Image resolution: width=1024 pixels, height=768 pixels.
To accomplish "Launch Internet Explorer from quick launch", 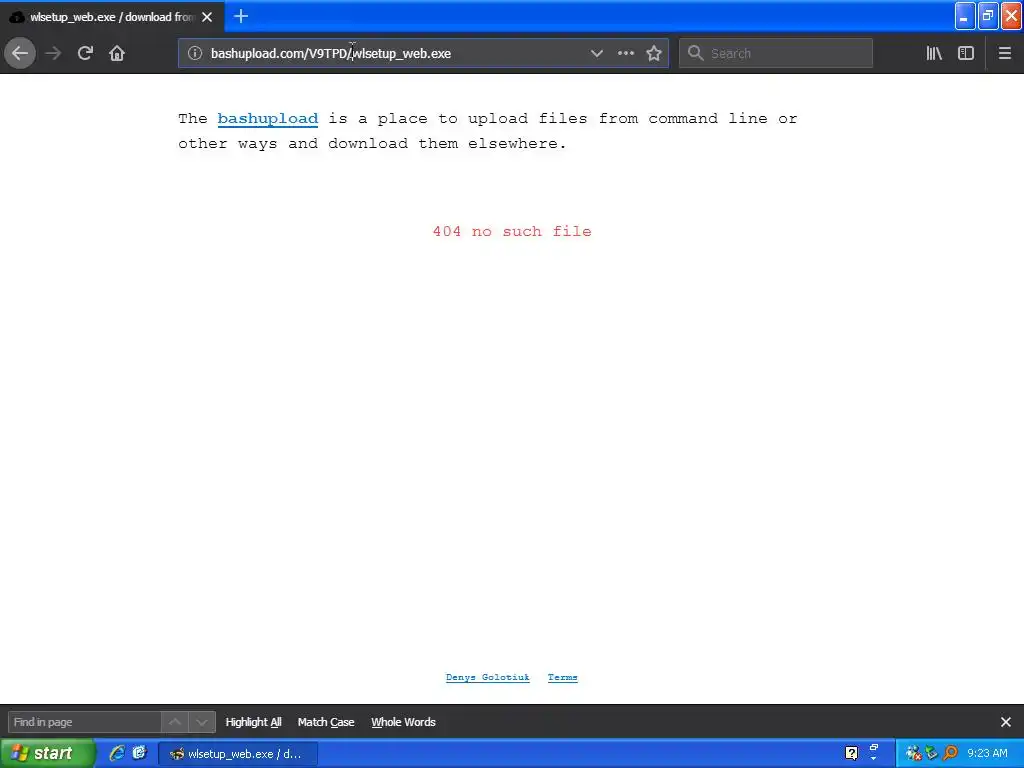I will coord(117,753).
